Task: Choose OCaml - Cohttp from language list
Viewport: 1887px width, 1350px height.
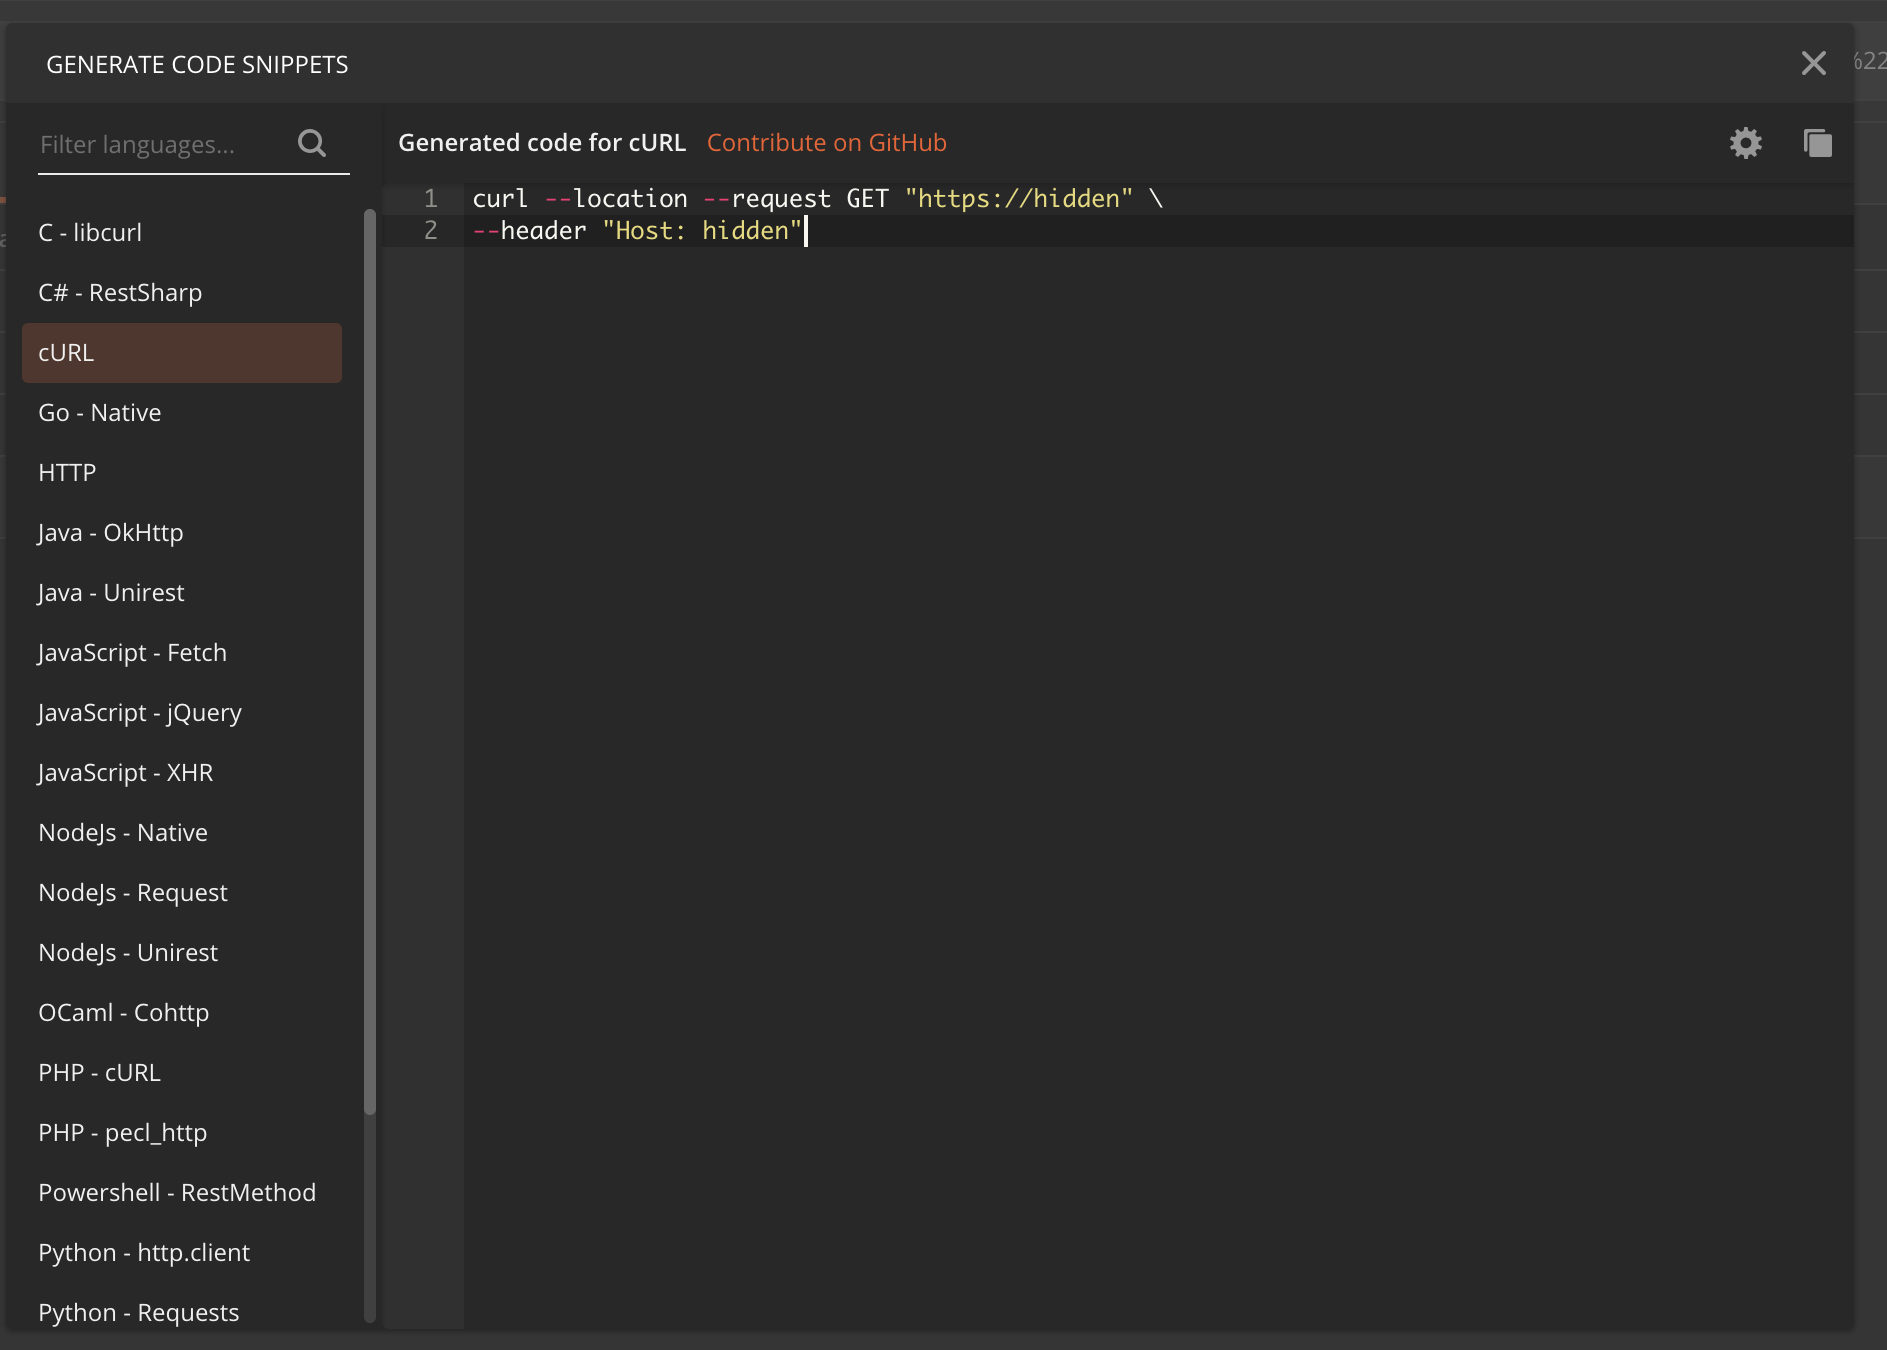Action: (123, 1012)
